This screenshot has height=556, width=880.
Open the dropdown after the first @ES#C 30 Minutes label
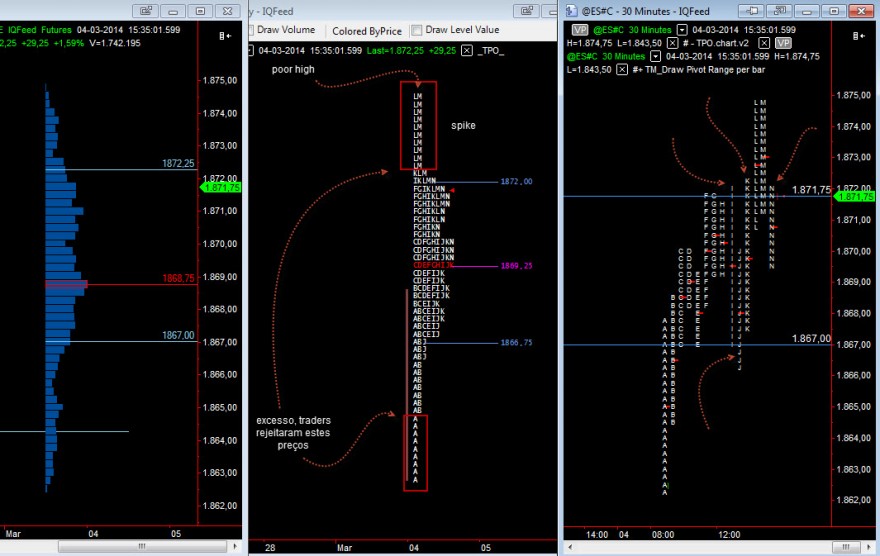click(x=682, y=30)
